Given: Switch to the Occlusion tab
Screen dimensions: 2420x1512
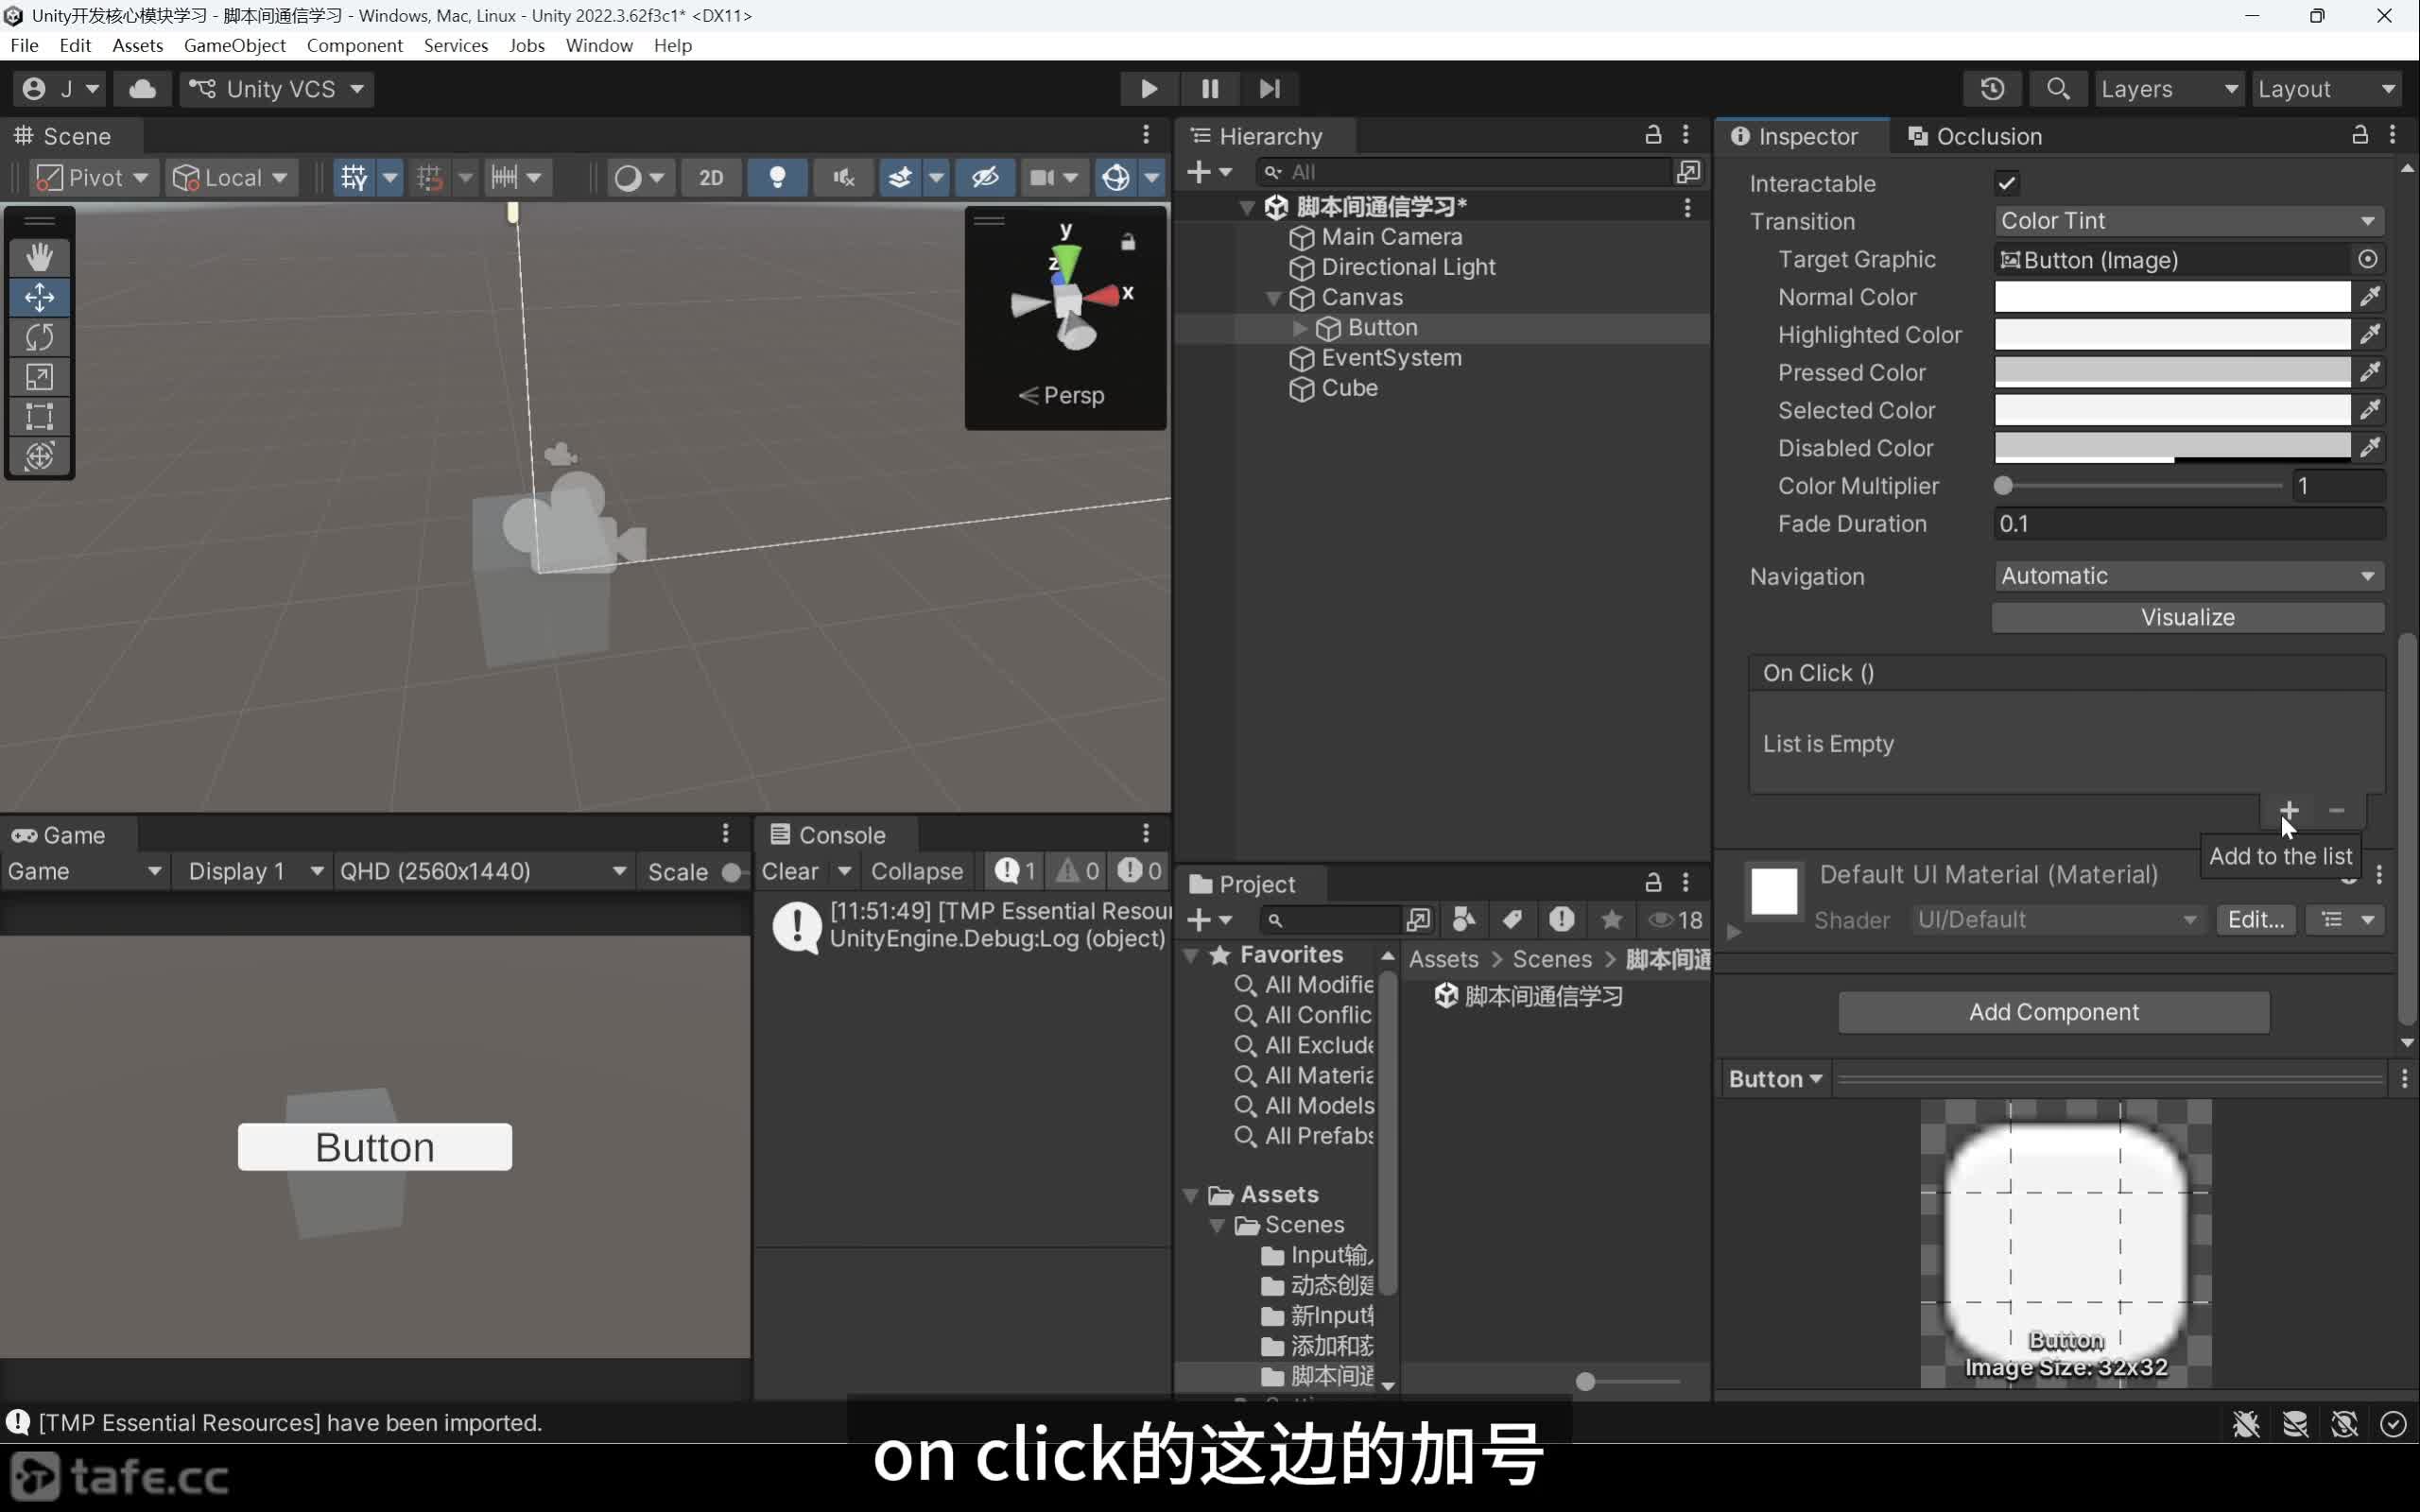Looking at the screenshot, I should 1974,136.
